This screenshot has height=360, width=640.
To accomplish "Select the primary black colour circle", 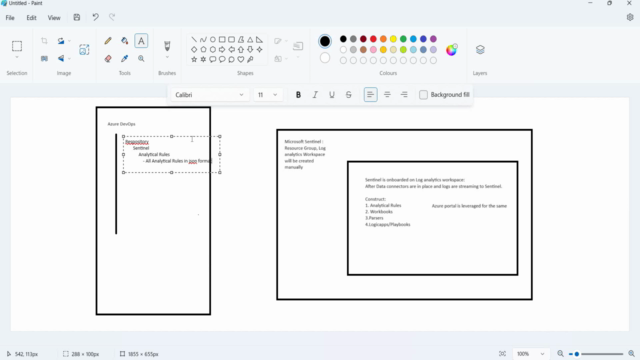I will tap(325, 41).
